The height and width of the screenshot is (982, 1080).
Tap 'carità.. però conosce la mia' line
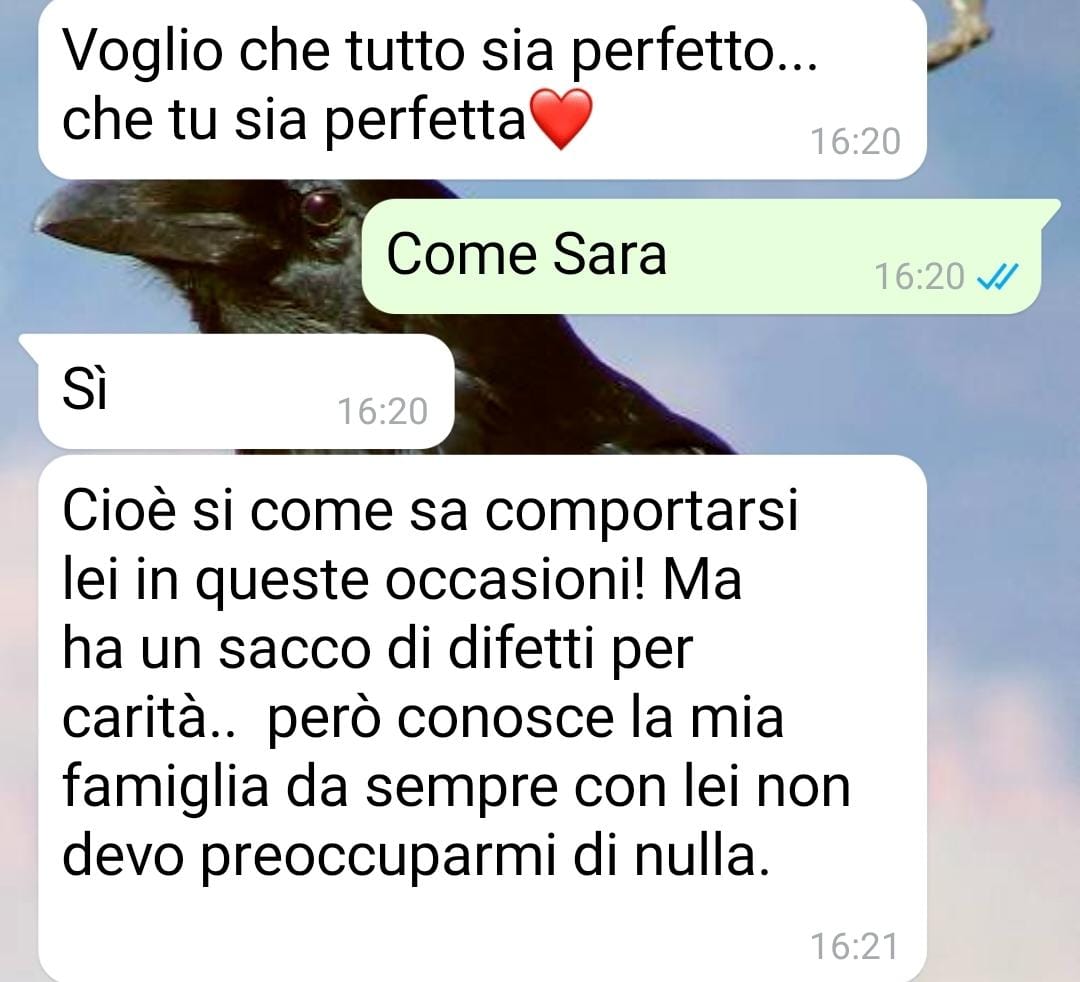click(423, 720)
